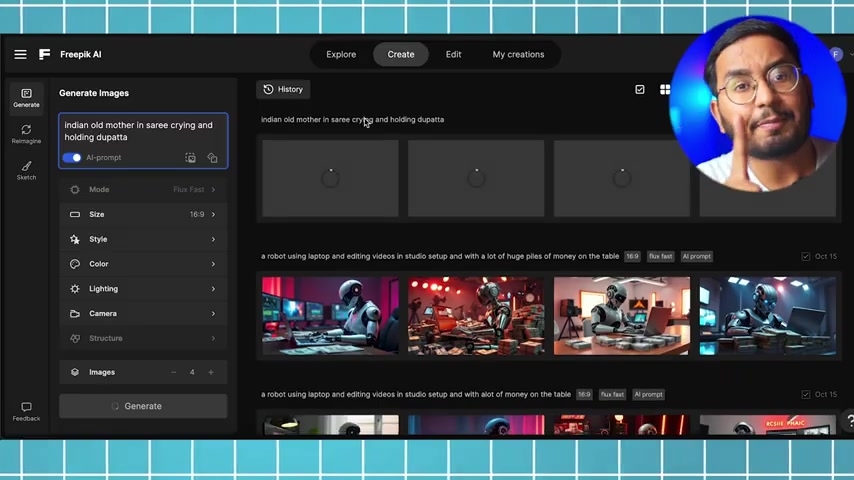The width and height of the screenshot is (854, 480).
Task: Check the first Oct 15 generation checkbox
Action: 806,257
